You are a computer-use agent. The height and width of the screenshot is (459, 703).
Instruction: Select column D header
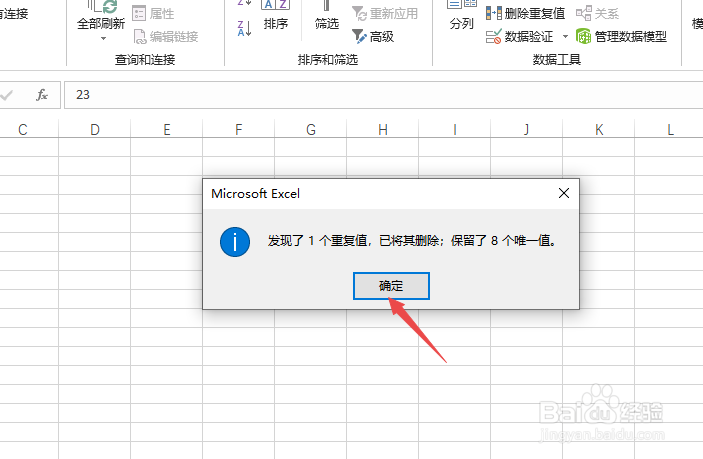(x=95, y=130)
